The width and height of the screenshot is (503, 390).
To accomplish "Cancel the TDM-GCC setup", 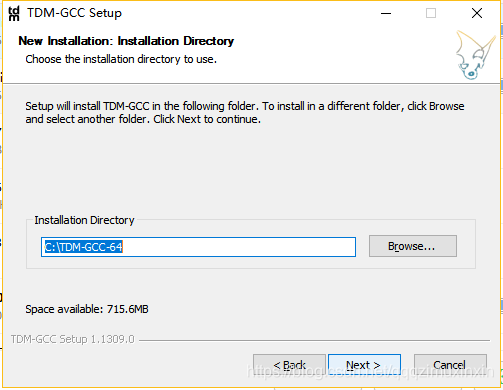I will (450, 365).
